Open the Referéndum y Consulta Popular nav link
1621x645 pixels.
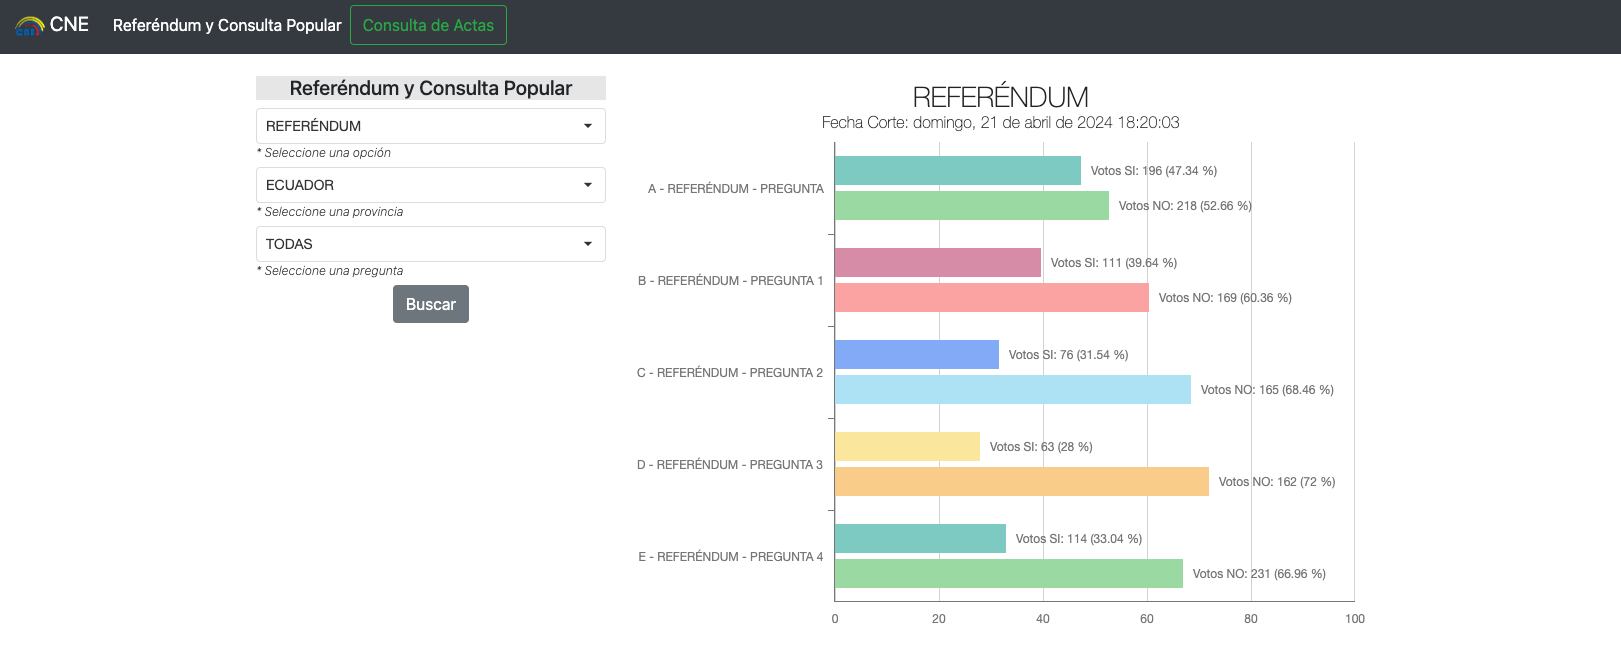tap(227, 25)
